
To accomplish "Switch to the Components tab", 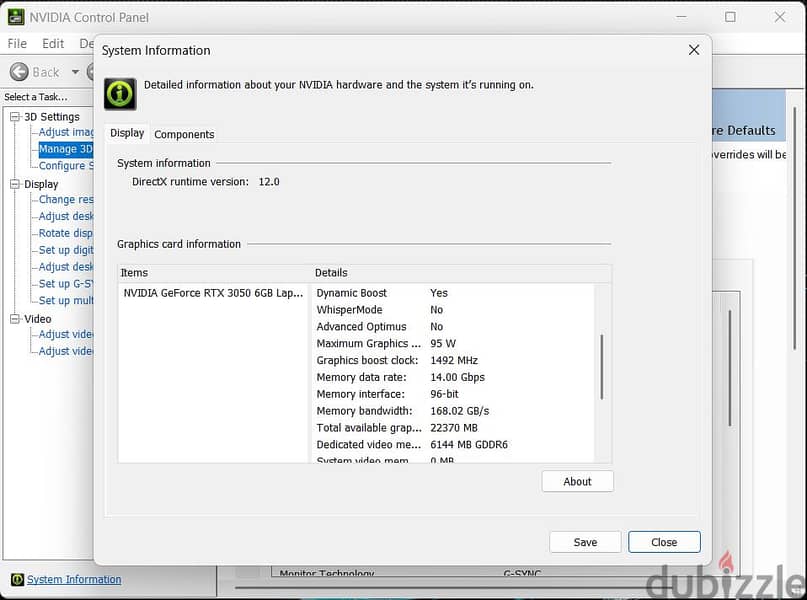I will [184, 134].
